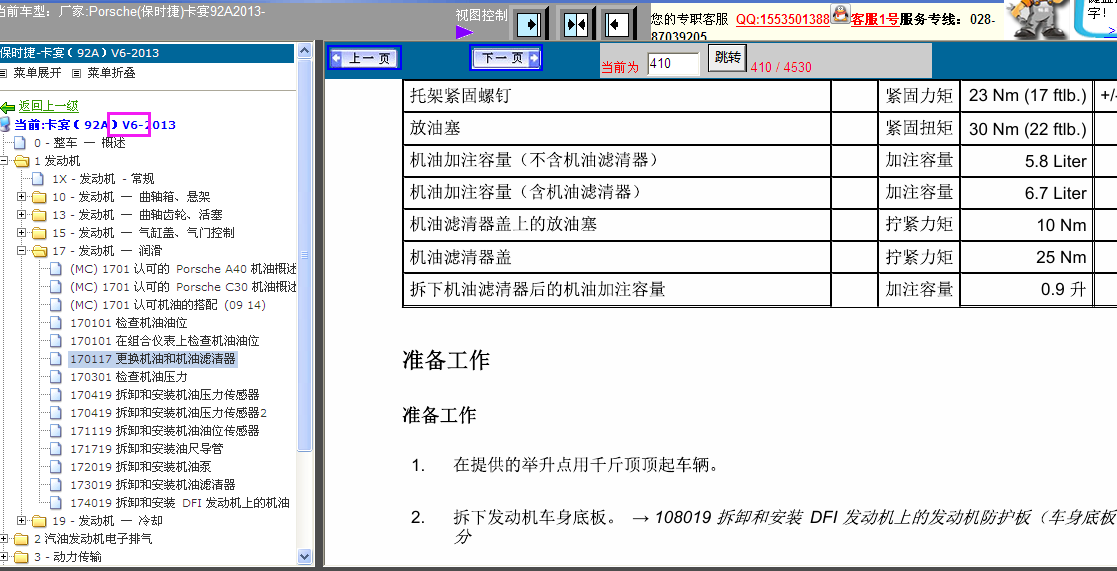
Task: Click the view control left-arrow icon
Action: coord(617,25)
